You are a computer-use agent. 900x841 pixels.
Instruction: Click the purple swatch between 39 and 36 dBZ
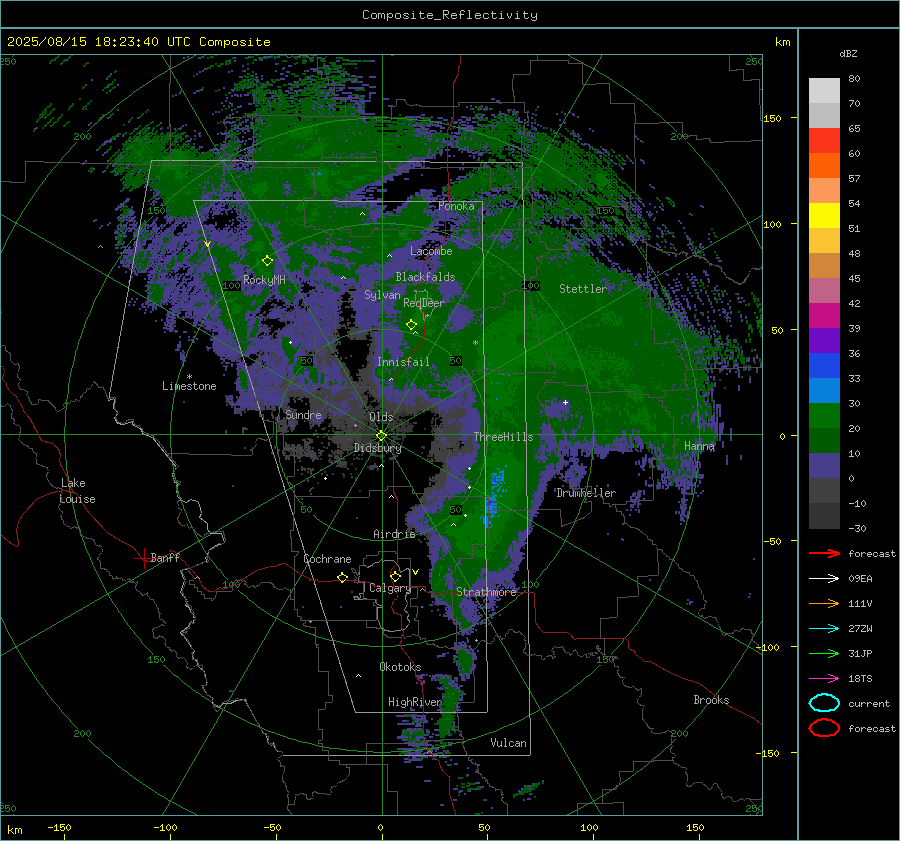(824, 340)
